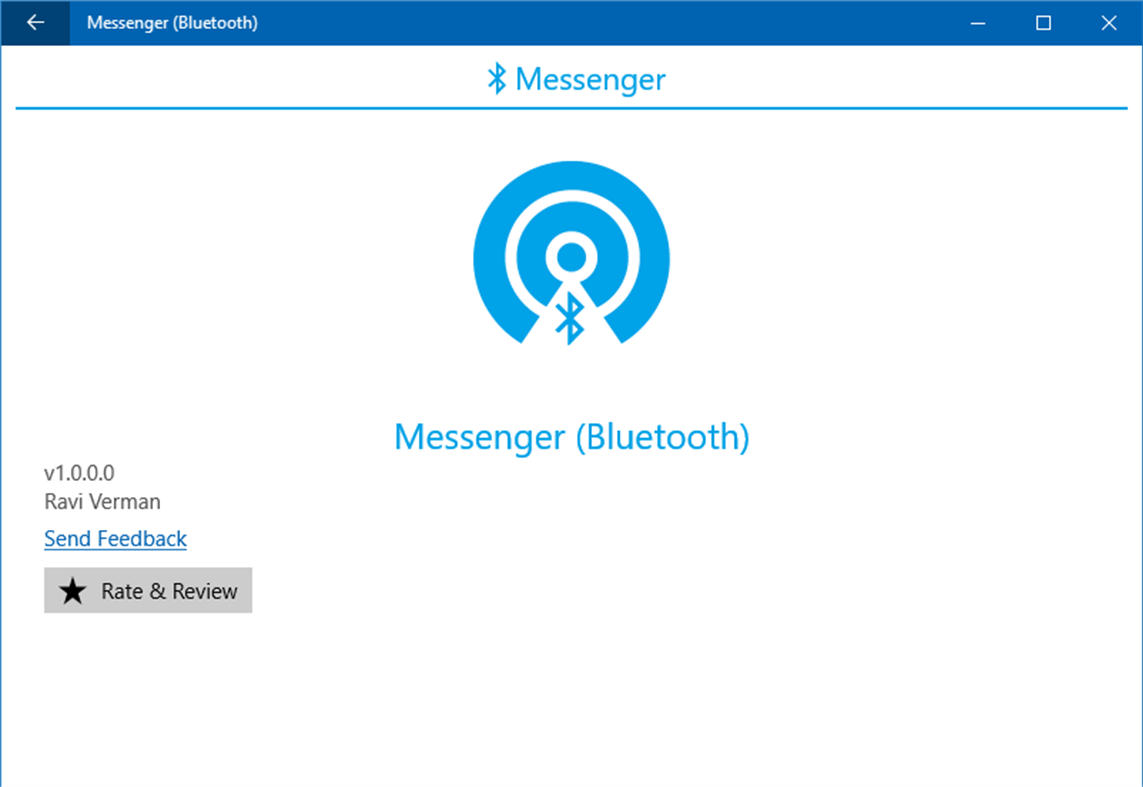Click the small Bluetooth glyph inside the logo
The image size is (1143, 787).
[x=571, y=318]
